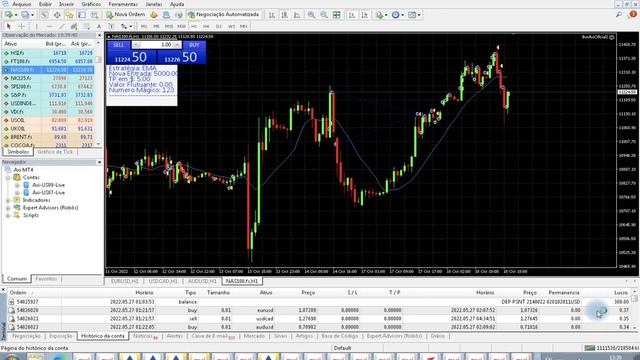The image size is (640, 360).
Task: Collapse the Contas tree node
Action: tap(8, 178)
